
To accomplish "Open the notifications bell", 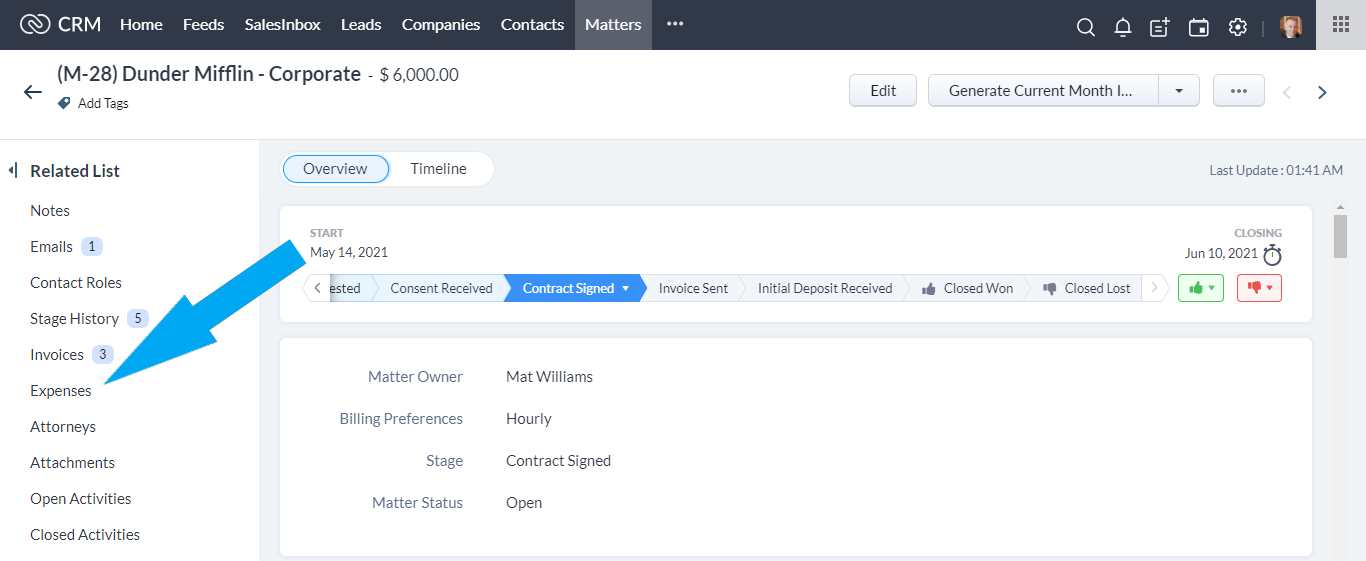I will (x=1123, y=27).
